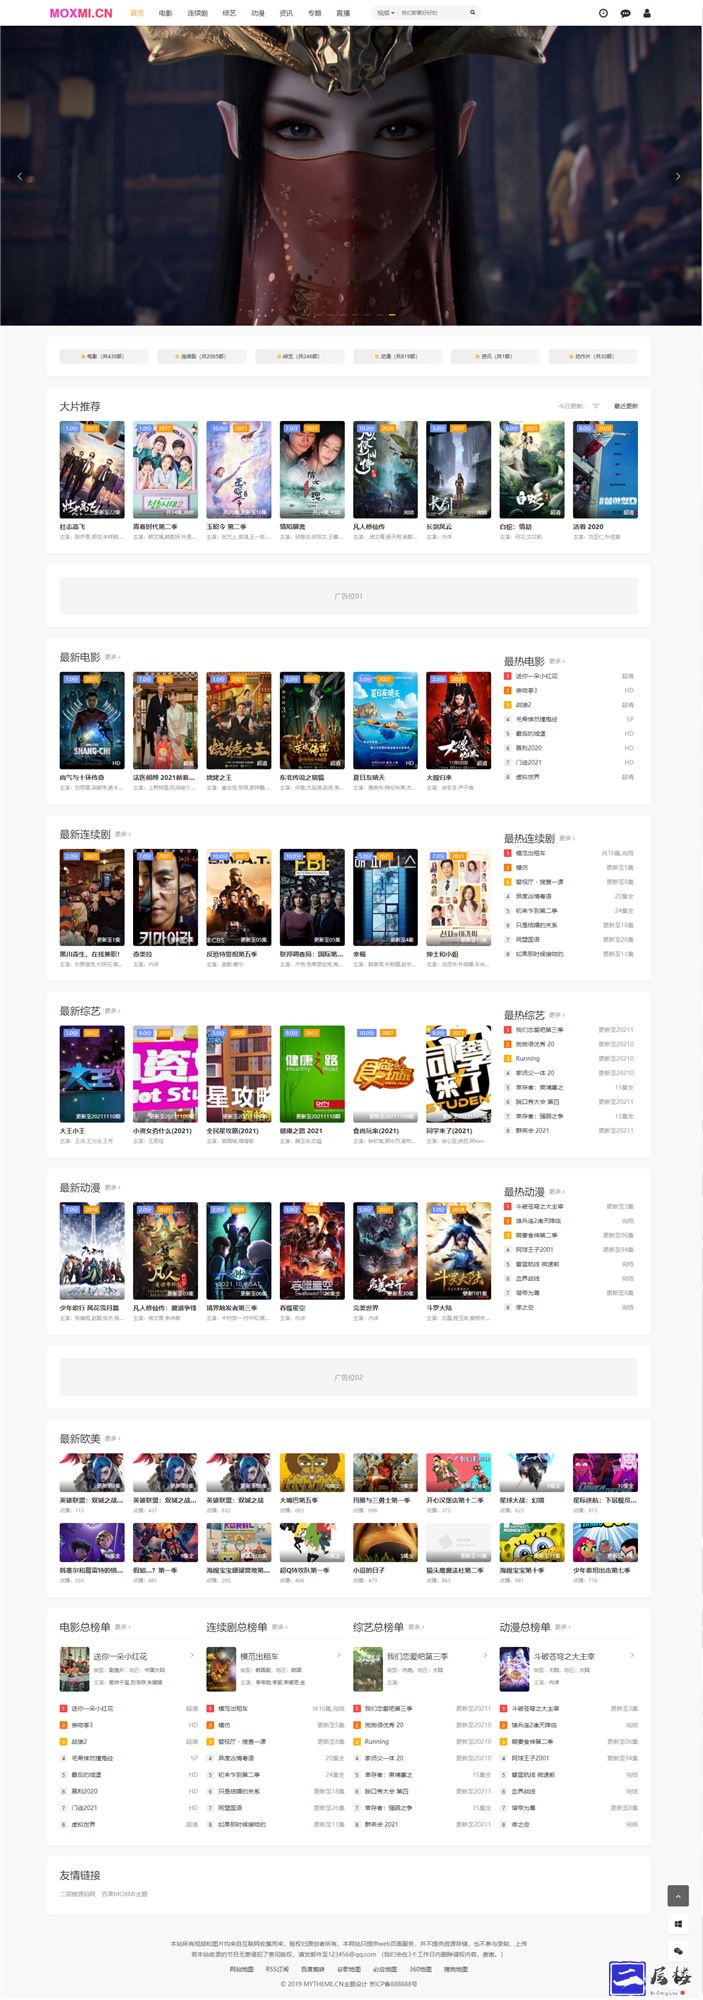The width and height of the screenshot is (703, 2000).
Task: Click the 连续剧 category count button
Action: 201,356
